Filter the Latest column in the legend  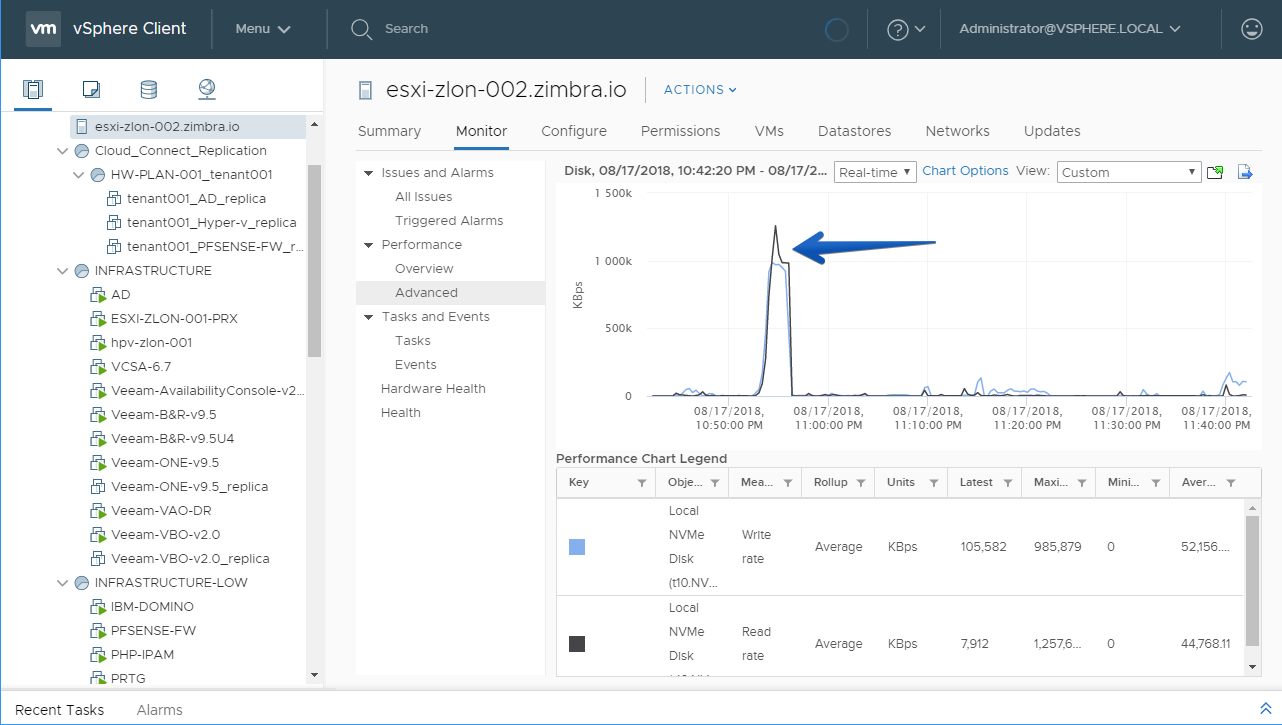click(1008, 483)
